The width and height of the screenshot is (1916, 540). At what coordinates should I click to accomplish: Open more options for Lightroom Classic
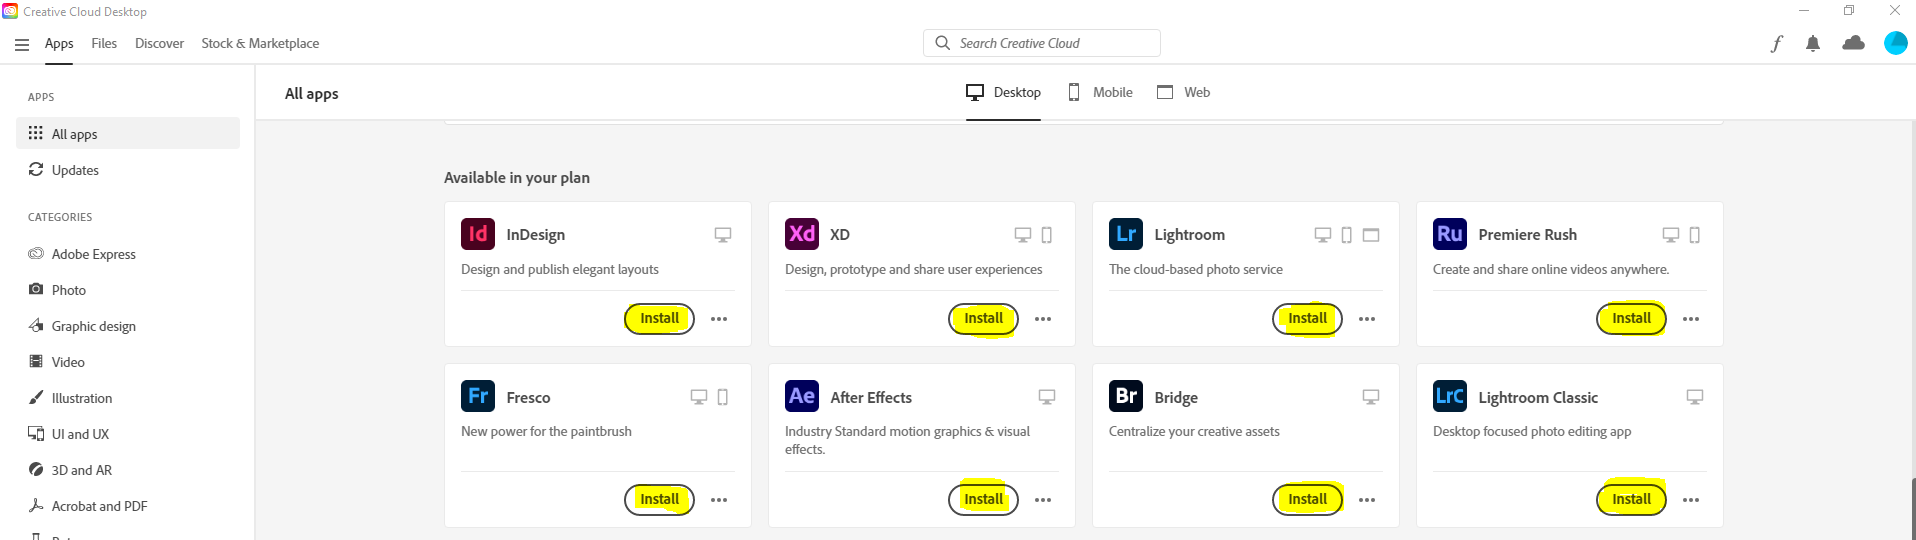click(1691, 500)
